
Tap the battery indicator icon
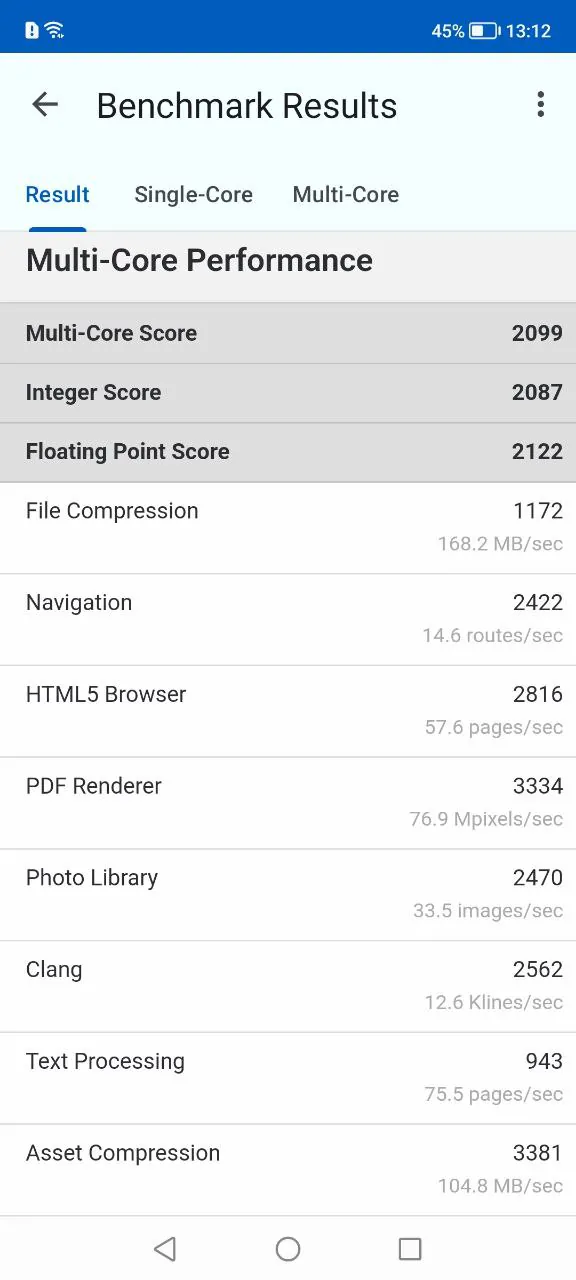[484, 31]
